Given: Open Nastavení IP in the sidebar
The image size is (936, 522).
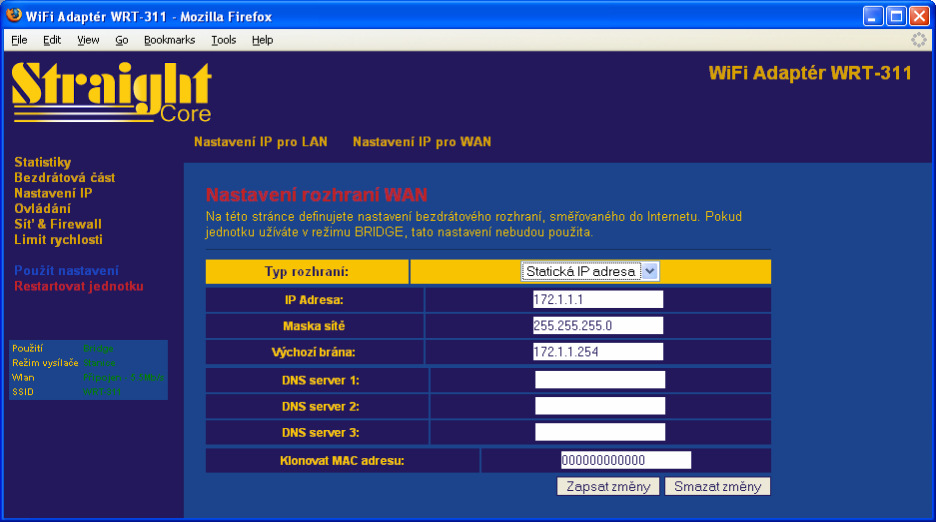Looking at the screenshot, I should tap(53, 194).
